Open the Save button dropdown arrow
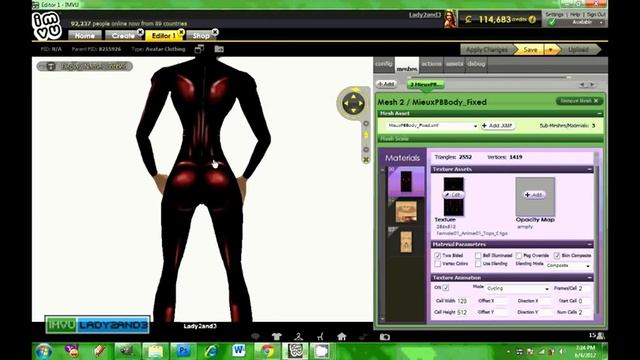 coord(551,50)
